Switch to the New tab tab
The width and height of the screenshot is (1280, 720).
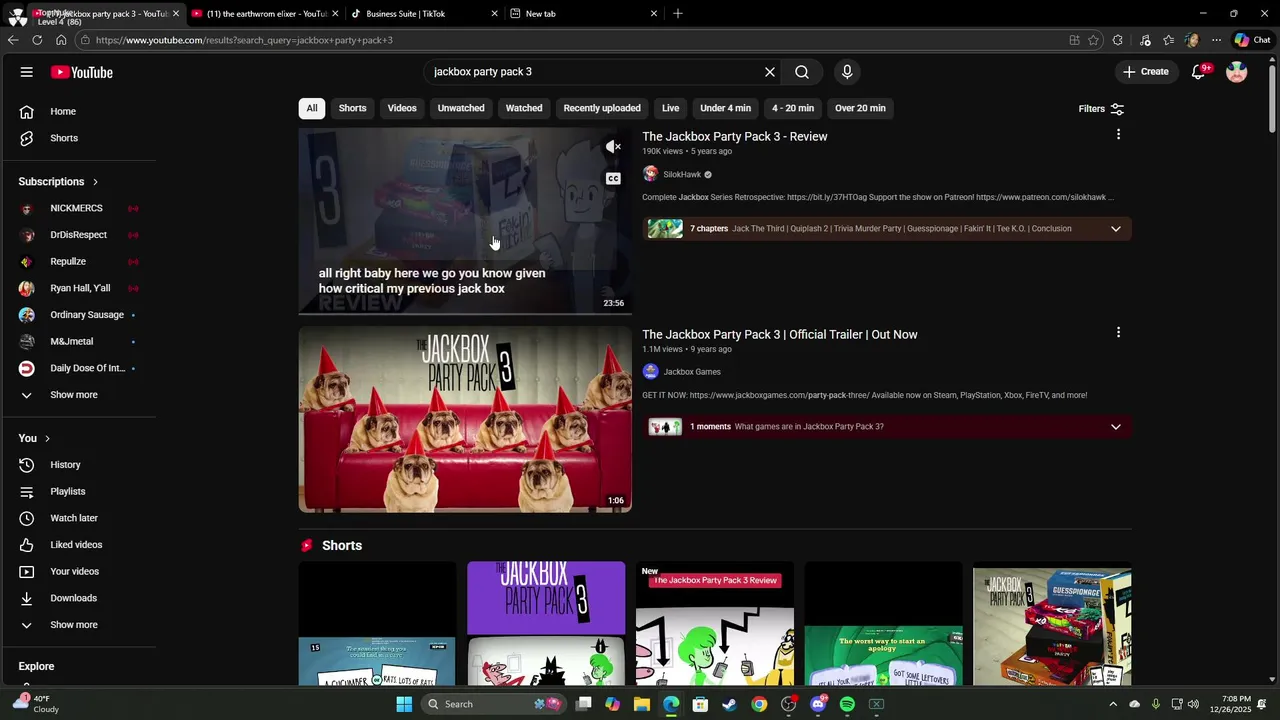point(583,13)
